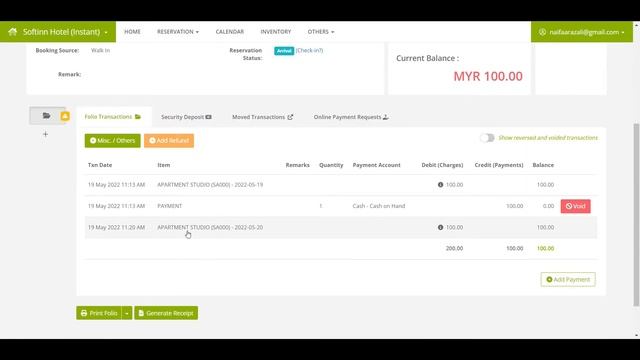The height and width of the screenshot is (360, 640).
Task: Click the Misc. / Others button
Action: tap(112, 140)
